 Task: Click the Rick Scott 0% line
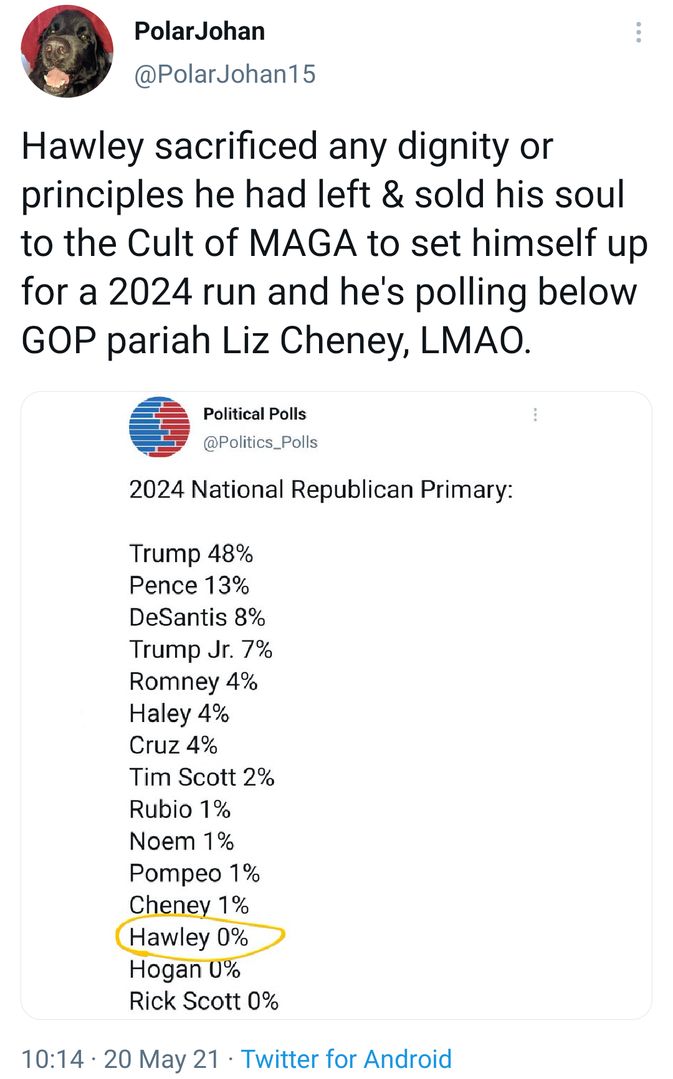pyautogui.click(x=203, y=1001)
